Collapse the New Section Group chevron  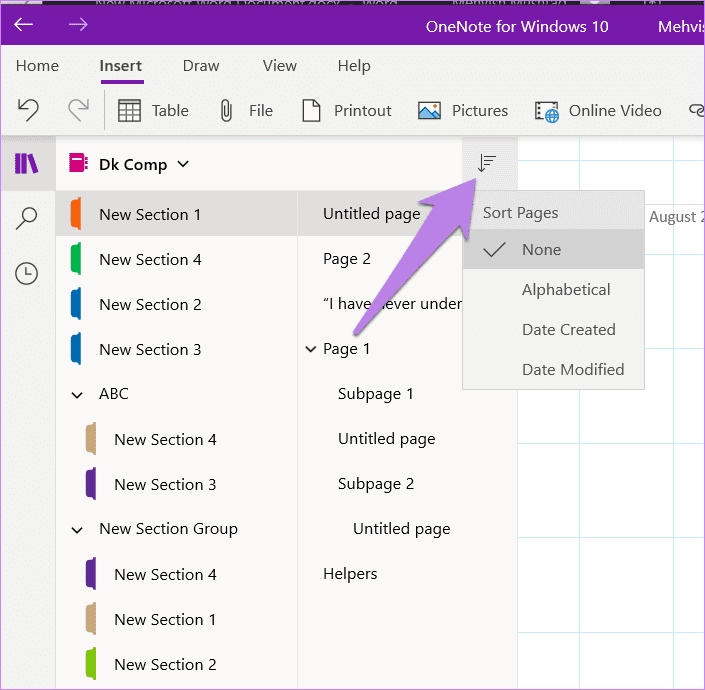coord(77,530)
